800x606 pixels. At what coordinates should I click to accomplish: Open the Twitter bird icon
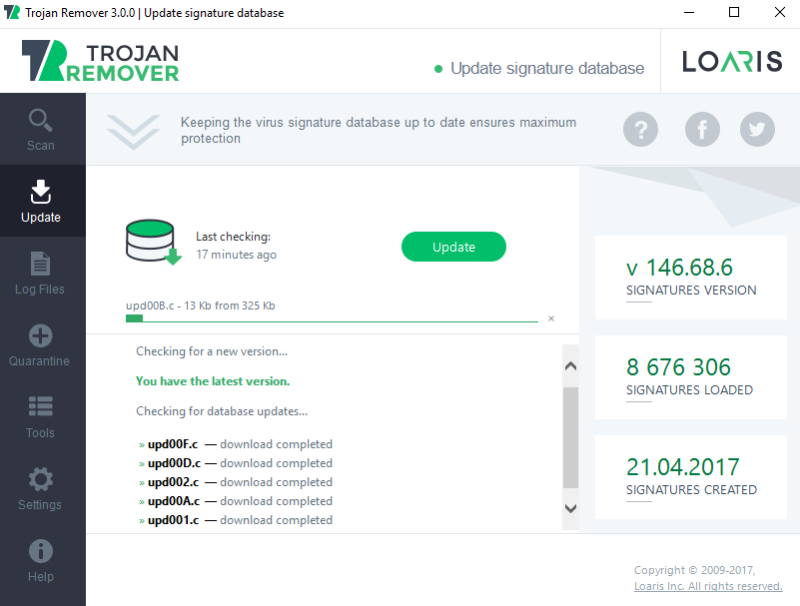[x=757, y=130]
